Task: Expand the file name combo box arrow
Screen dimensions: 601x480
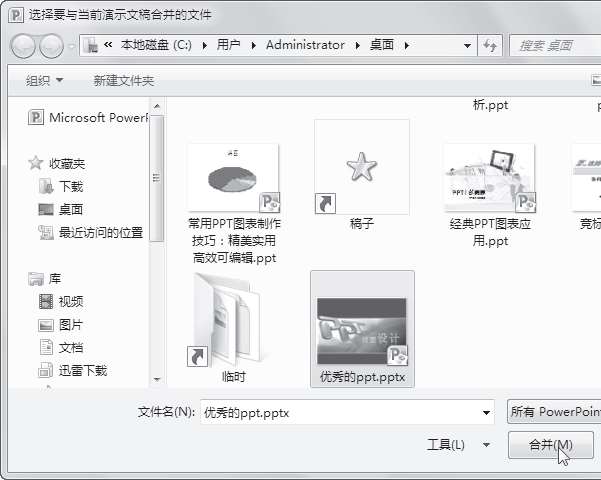Action: pyautogui.click(x=486, y=411)
